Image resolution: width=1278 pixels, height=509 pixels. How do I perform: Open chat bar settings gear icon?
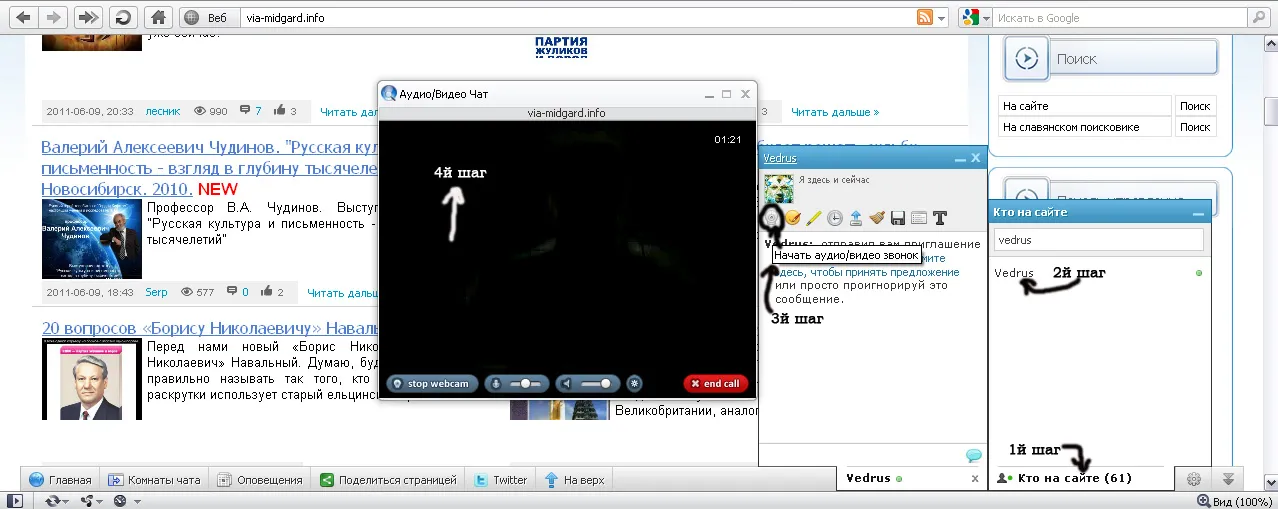(x=1193, y=479)
